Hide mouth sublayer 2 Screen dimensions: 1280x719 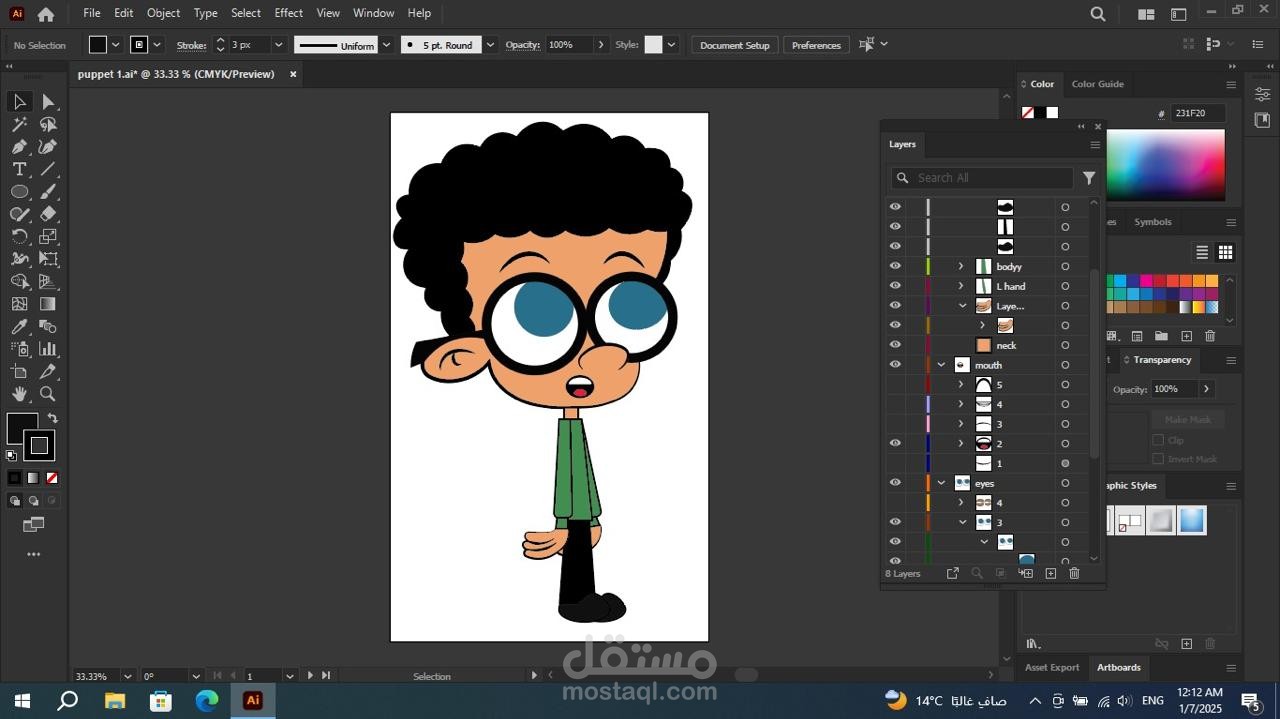tap(895, 443)
